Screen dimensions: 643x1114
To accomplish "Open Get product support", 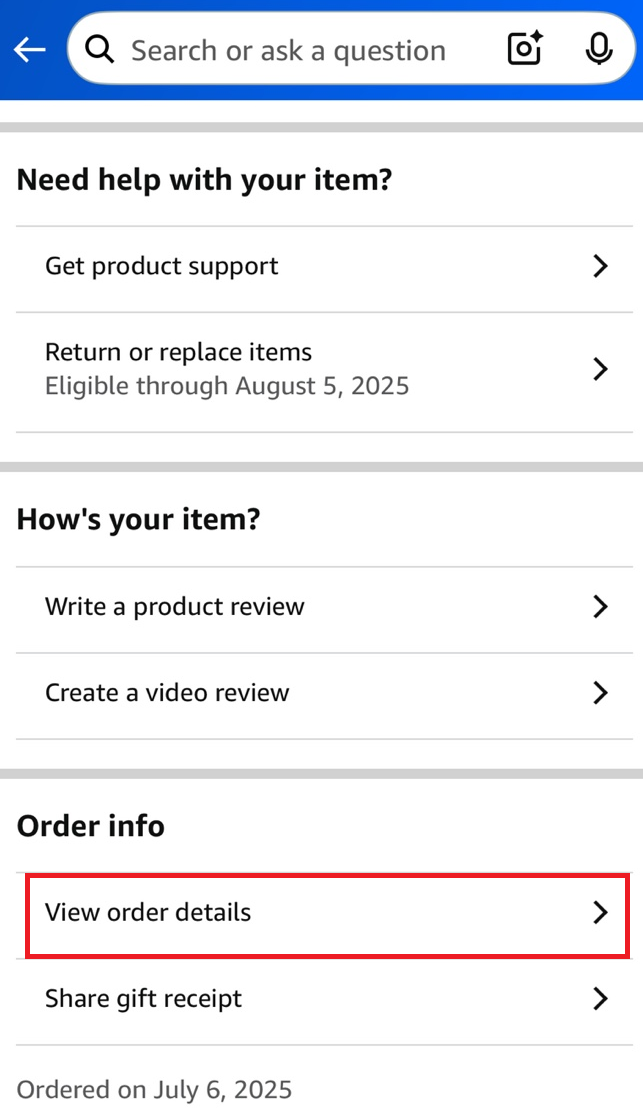I will [162, 266].
